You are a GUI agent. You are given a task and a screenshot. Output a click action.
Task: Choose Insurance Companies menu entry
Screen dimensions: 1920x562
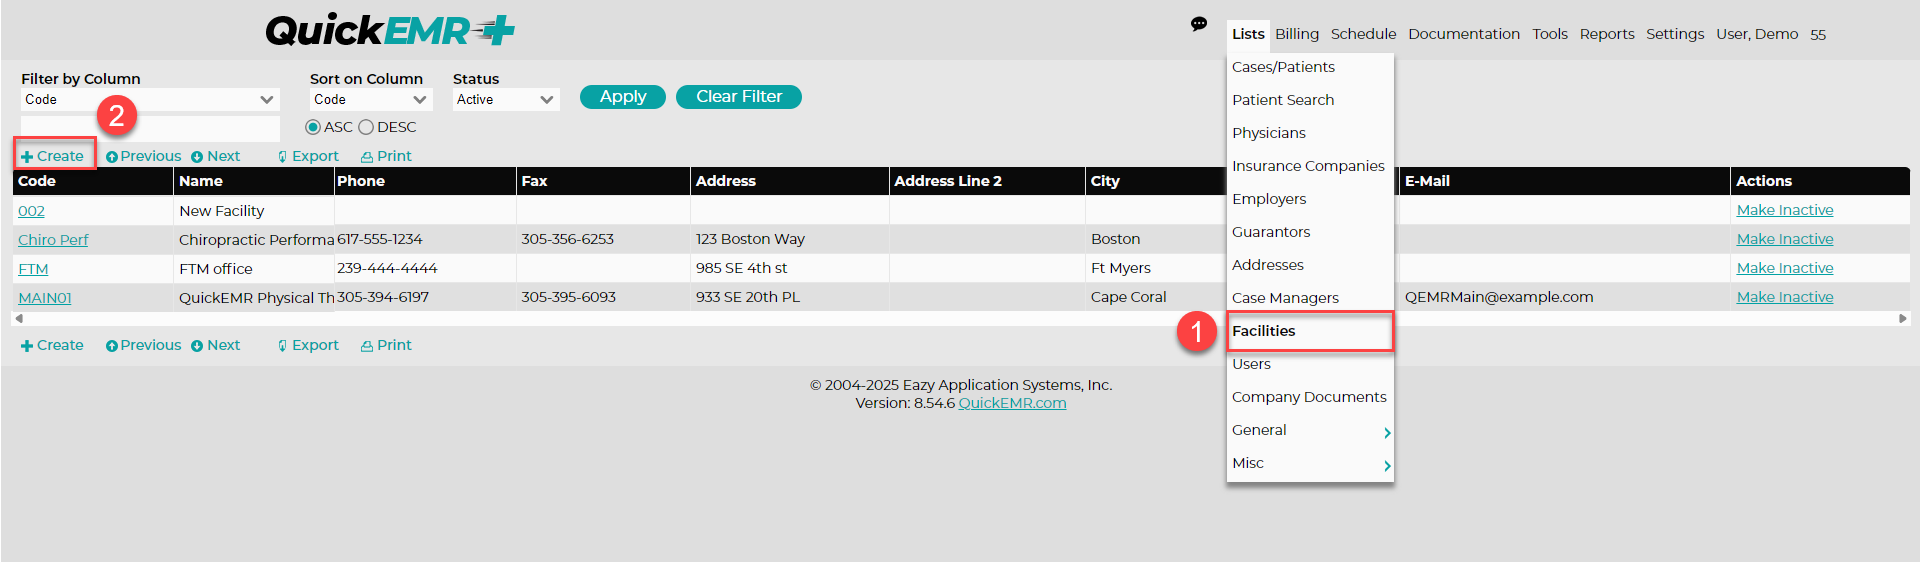[1310, 166]
